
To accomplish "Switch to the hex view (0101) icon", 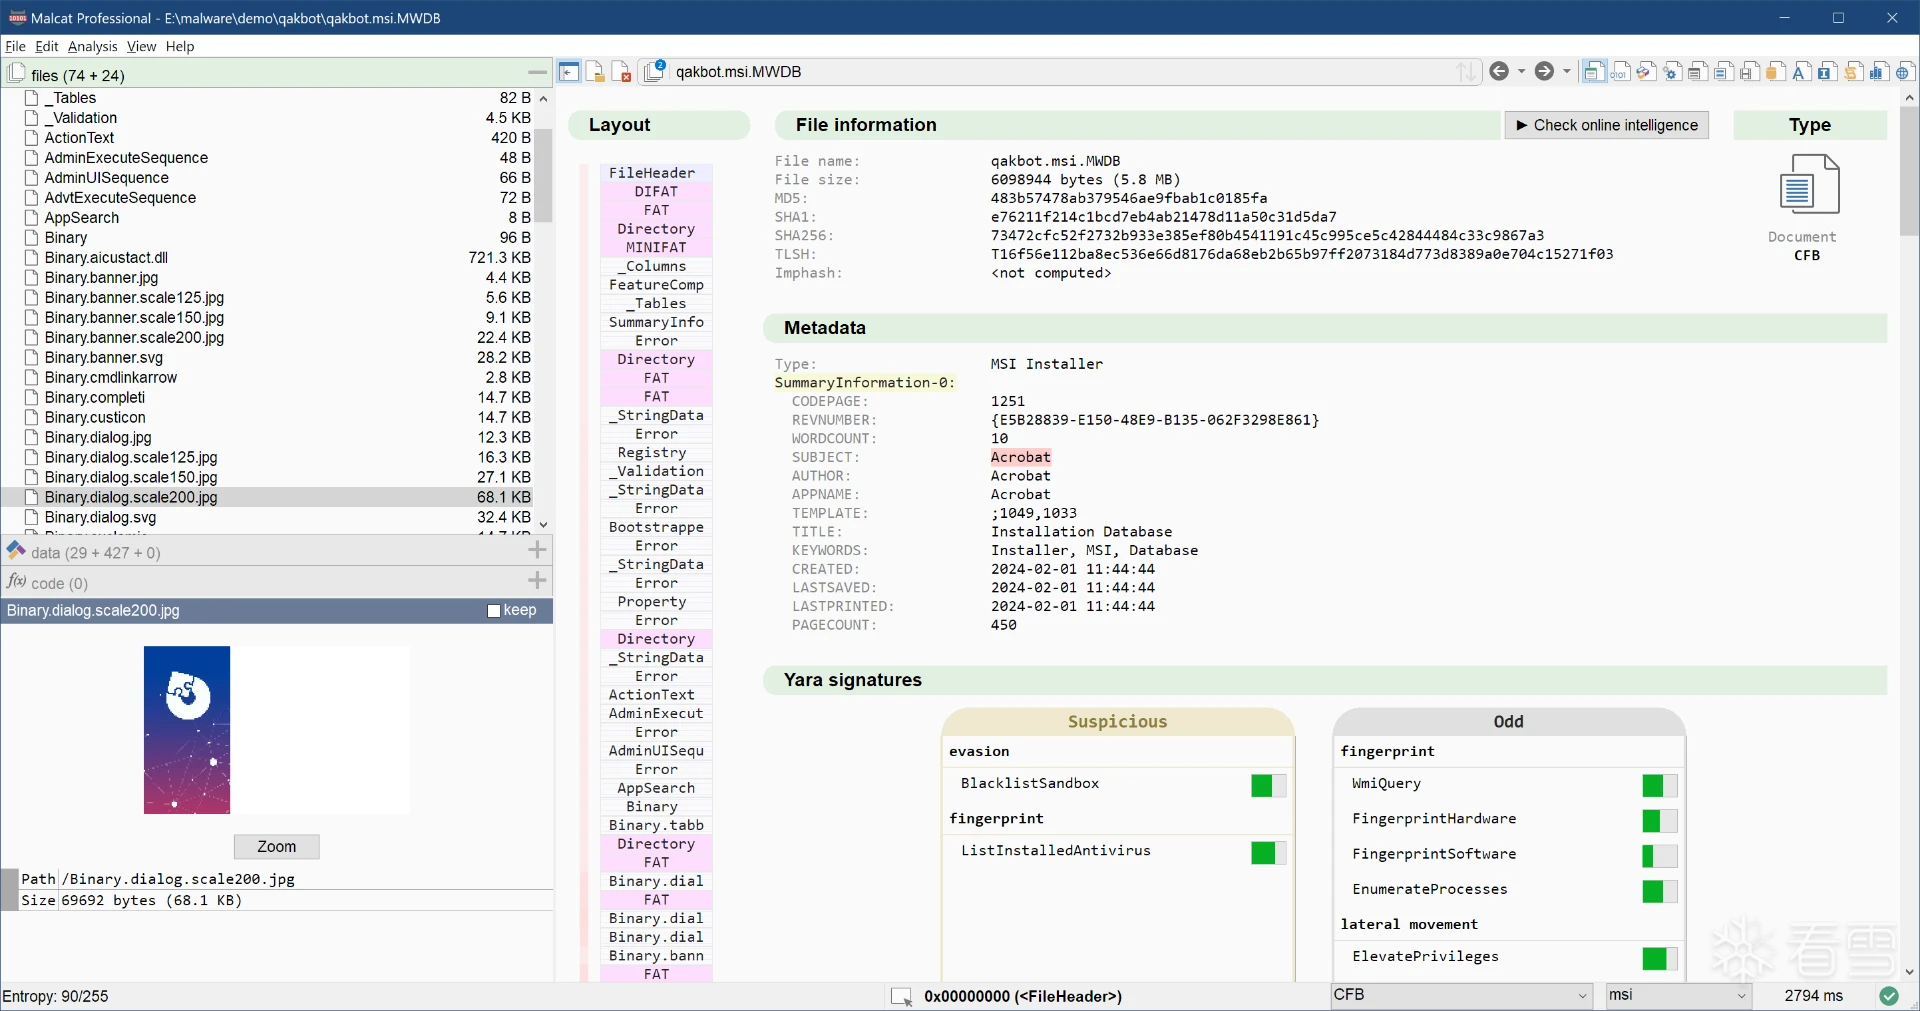I will coord(1620,72).
